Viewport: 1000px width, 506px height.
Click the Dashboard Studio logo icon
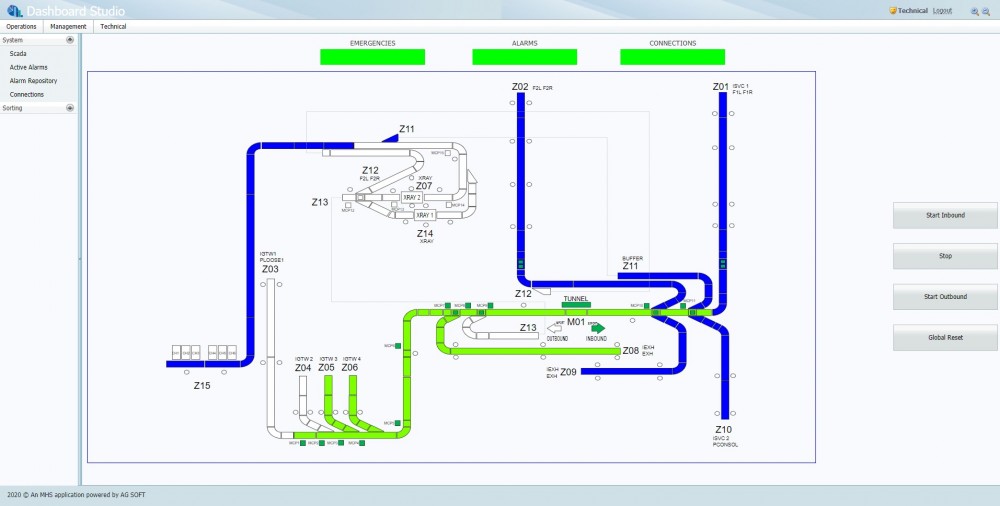(x=14, y=11)
